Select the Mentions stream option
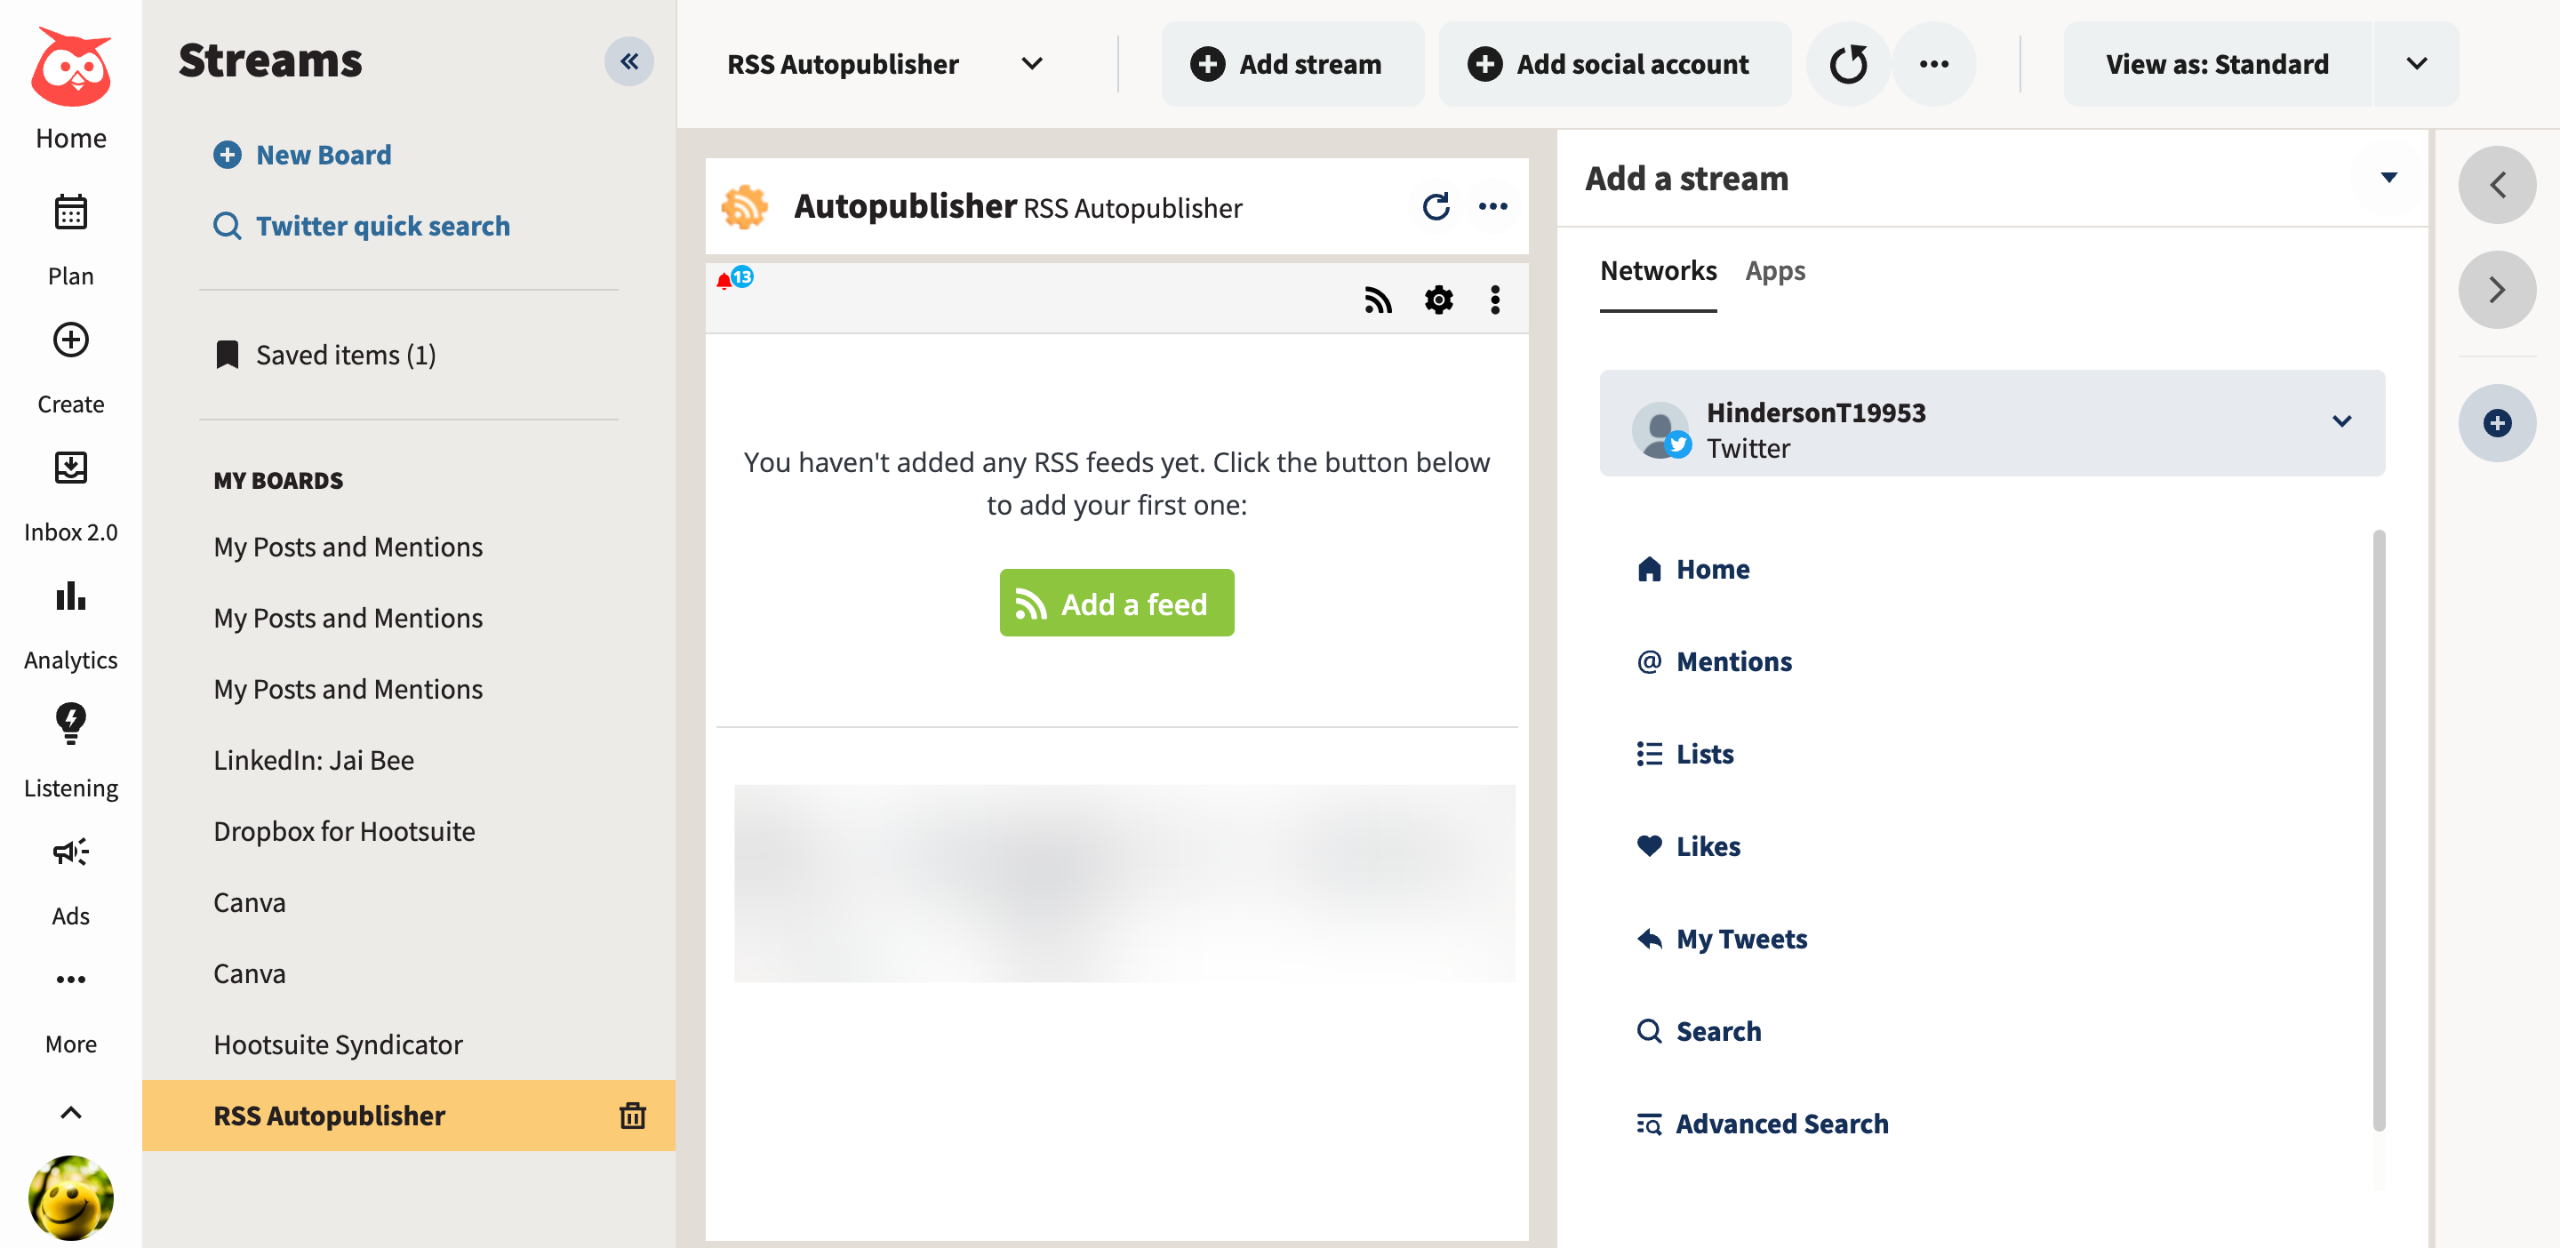This screenshot has height=1248, width=2560. click(1733, 662)
